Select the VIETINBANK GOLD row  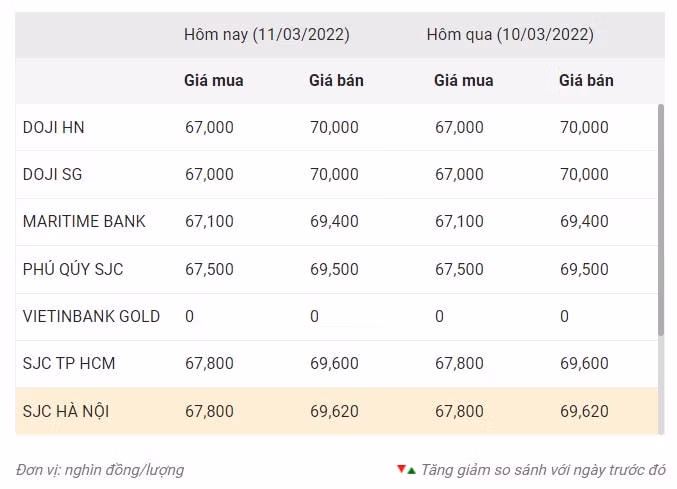[337, 317]
